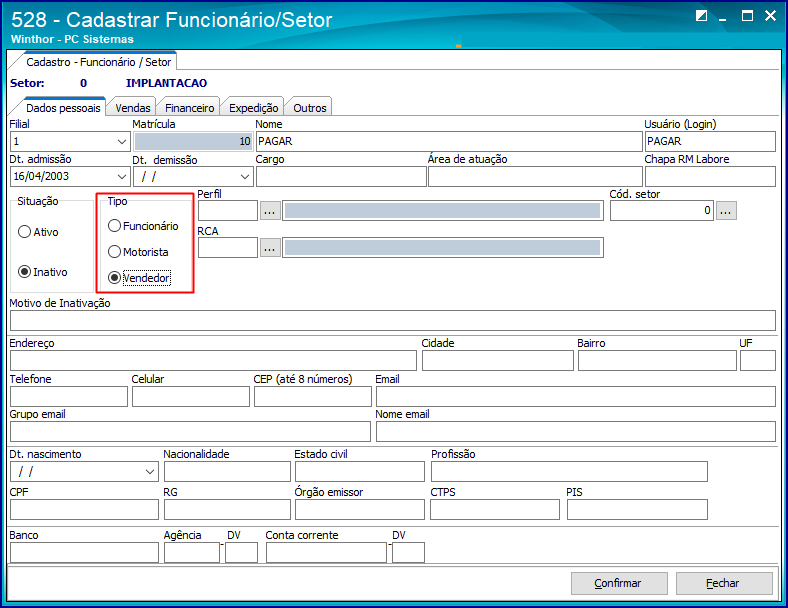788x608 pixels.
Task: Open the Dt. demissão date picker
Action: [x=245, y=177]
